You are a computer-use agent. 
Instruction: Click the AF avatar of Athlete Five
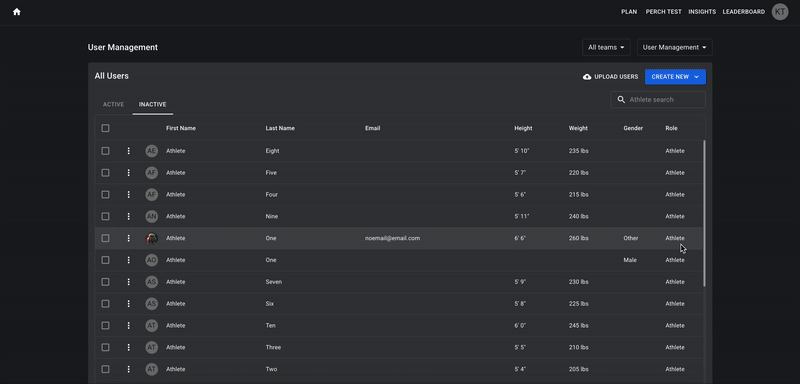pos(152,173)
